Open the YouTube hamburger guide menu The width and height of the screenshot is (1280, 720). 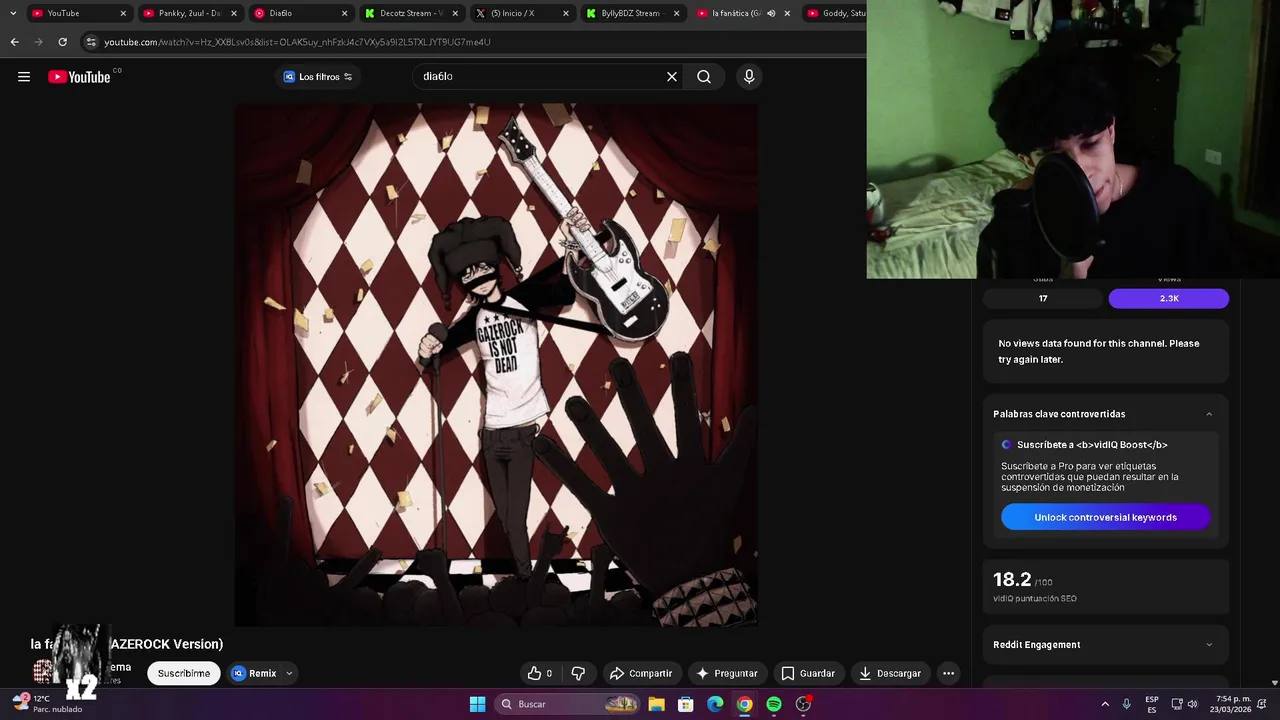coord(24,77)
